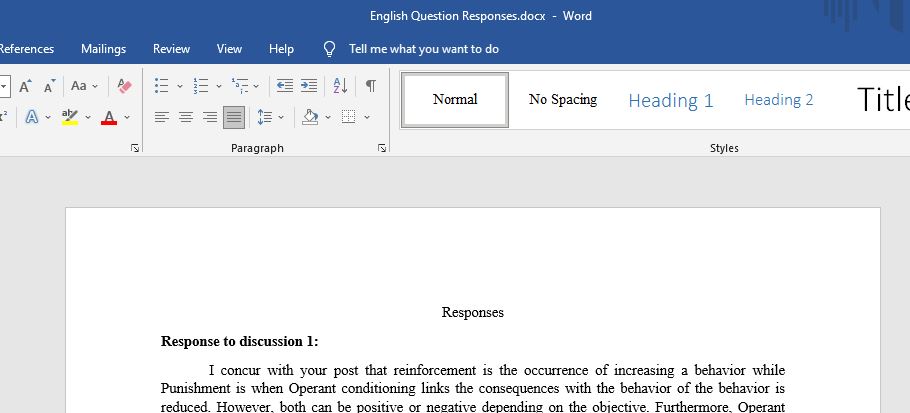Increase paragraph indent

309,86
